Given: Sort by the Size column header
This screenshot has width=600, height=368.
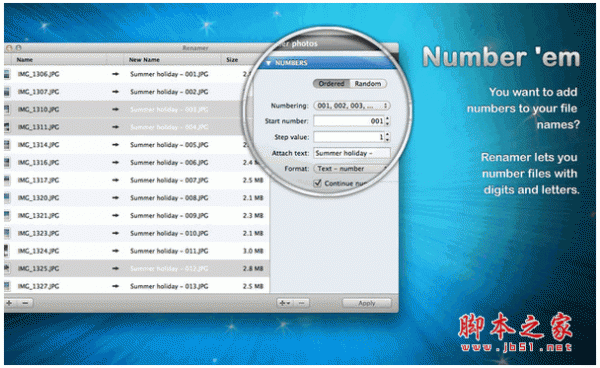Looking at the screenshot, I should point(232,60).
